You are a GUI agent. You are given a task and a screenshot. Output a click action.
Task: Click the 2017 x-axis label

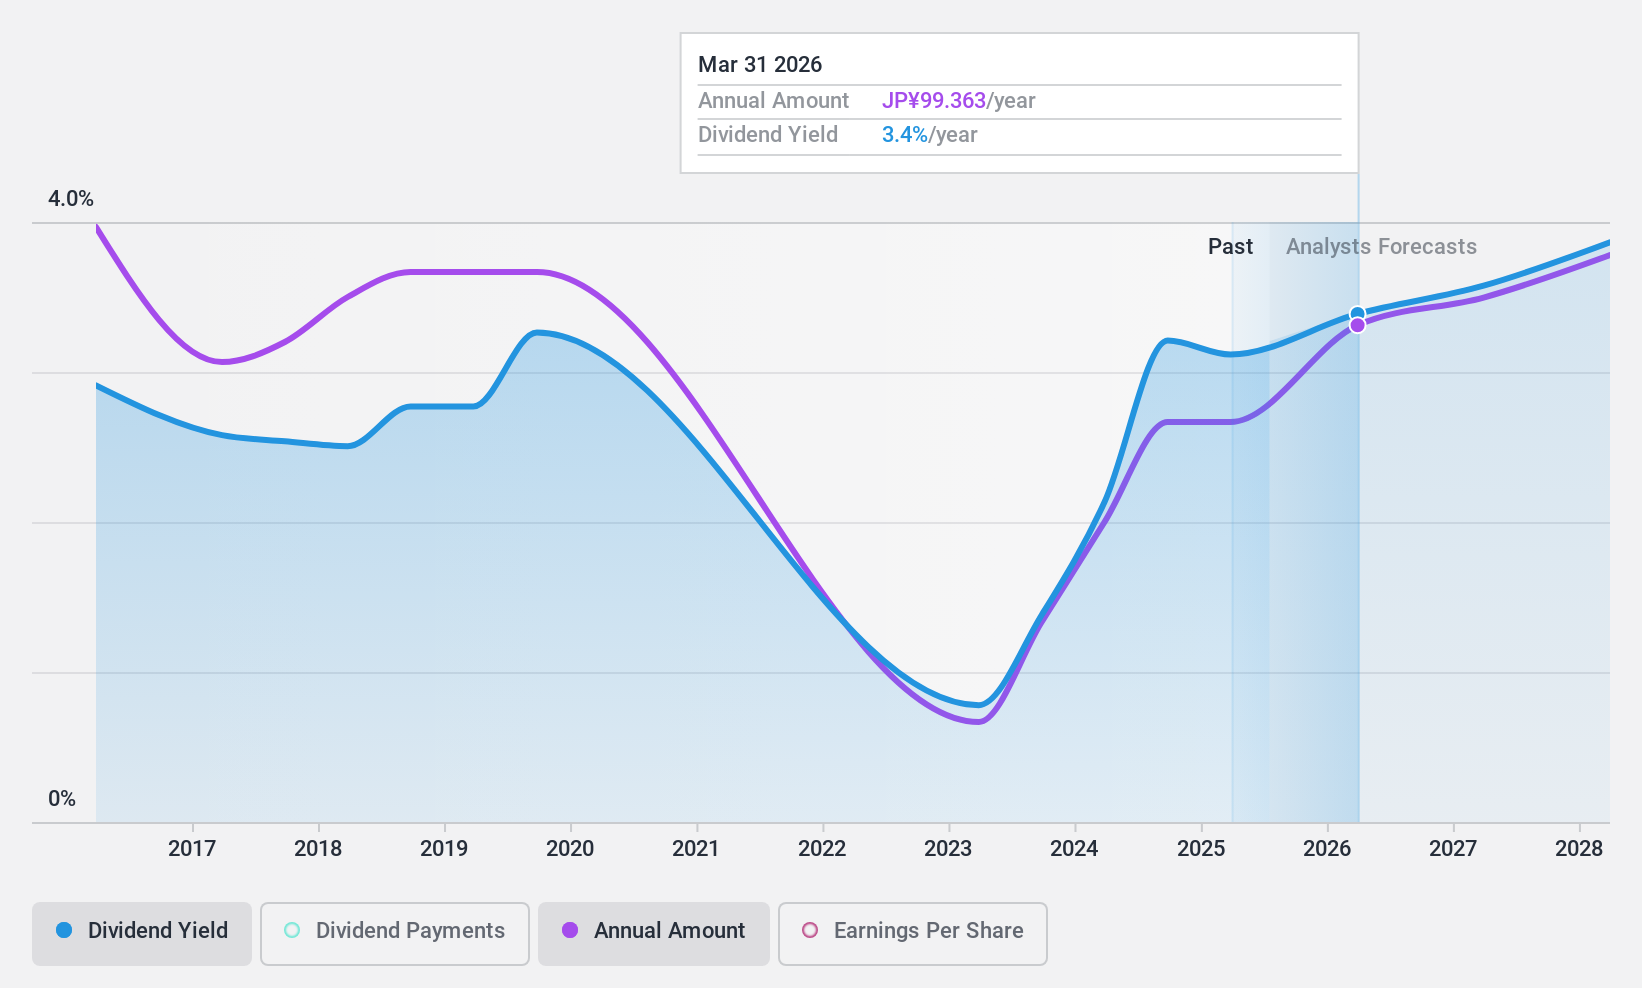coord(192,849)
